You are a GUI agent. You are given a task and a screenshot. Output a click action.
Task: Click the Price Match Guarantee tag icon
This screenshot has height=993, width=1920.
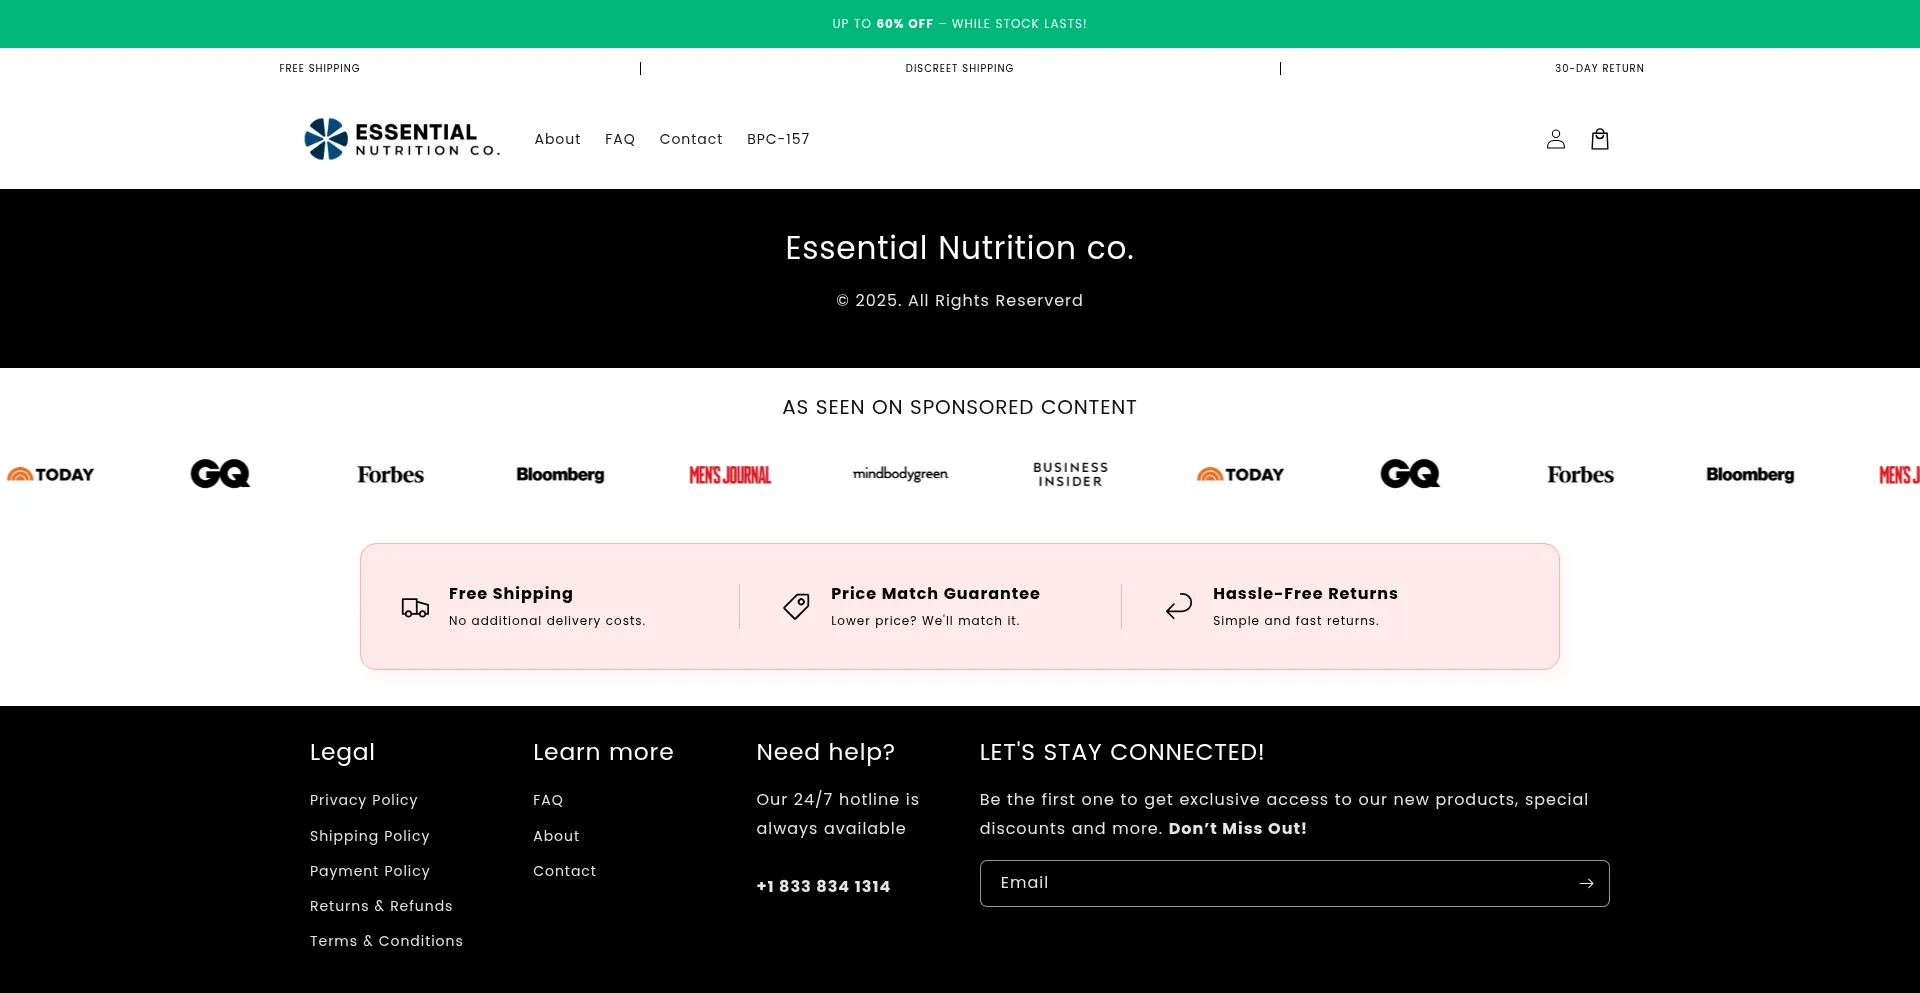(796, 606)
